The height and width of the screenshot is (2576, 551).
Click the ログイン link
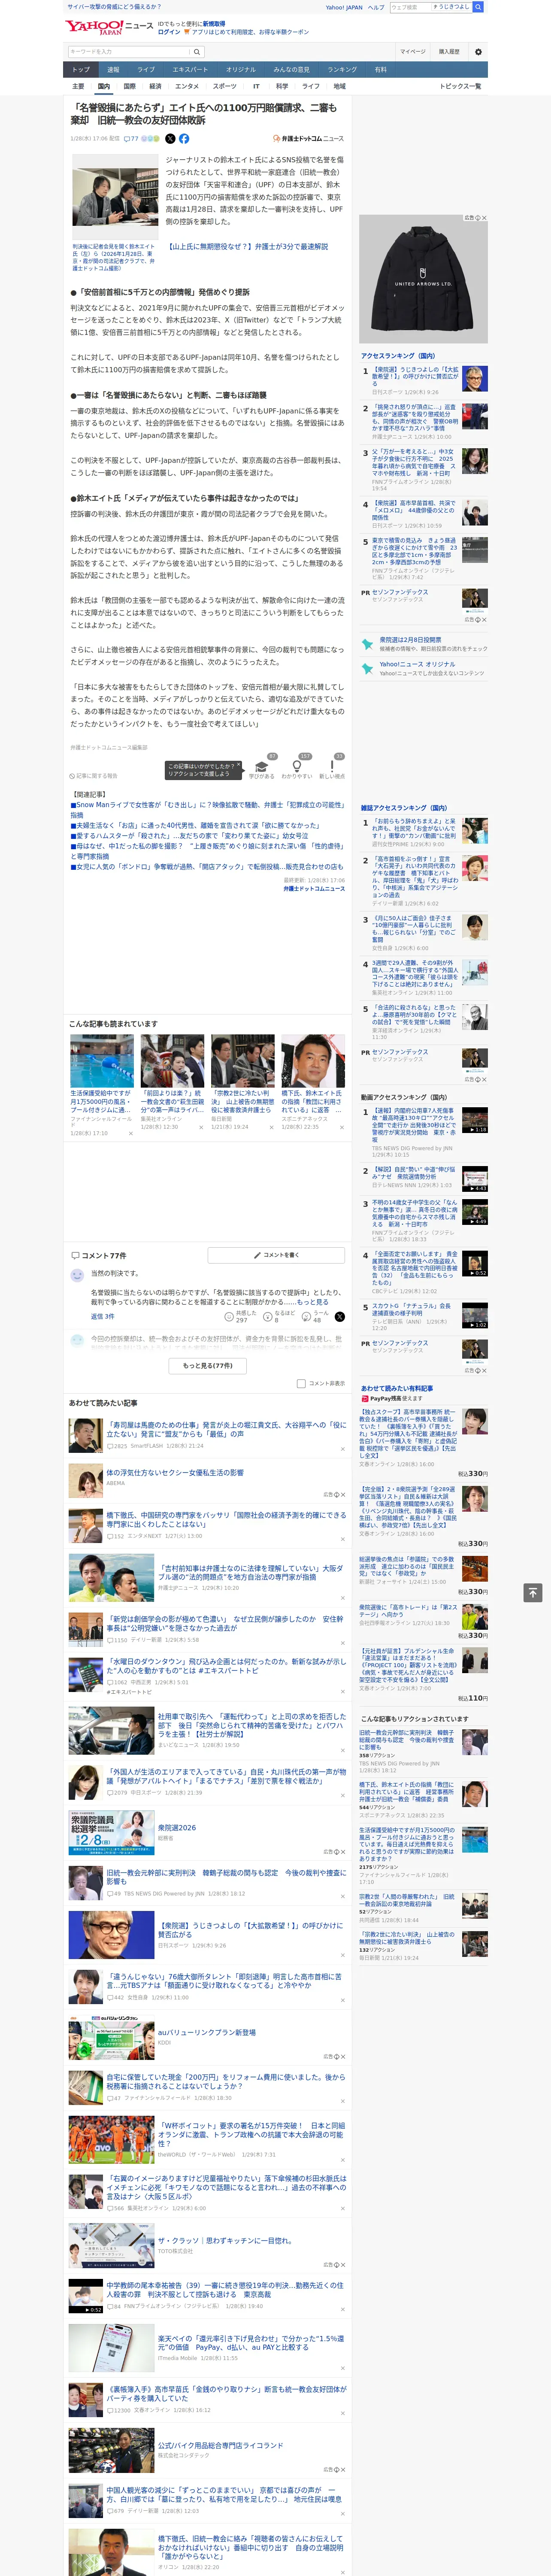pos(169,32)
